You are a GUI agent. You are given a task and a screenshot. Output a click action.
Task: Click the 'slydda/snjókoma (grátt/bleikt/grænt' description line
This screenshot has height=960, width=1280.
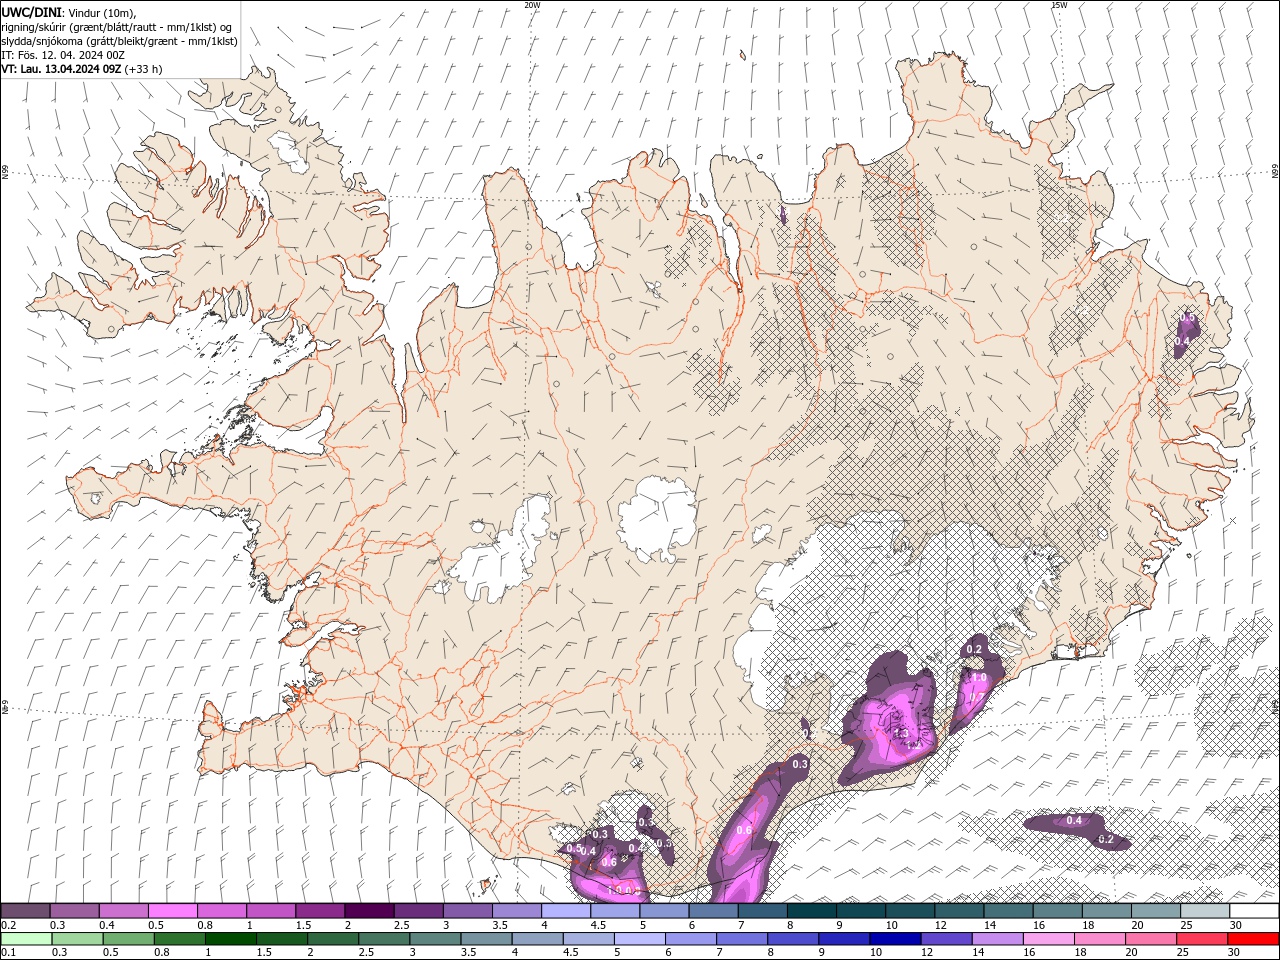119,40
